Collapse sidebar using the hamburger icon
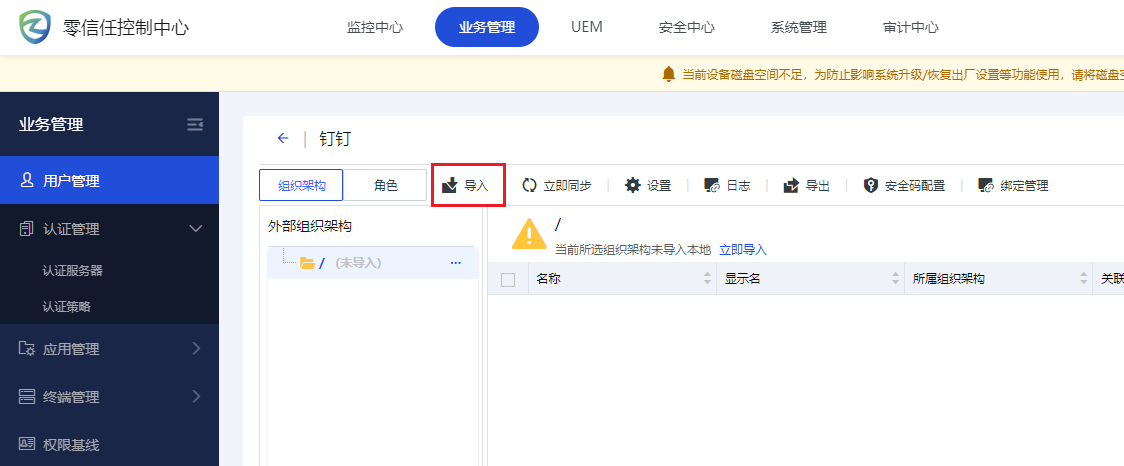Image resolution: width=1124 pixels, height=466 pixels. (x=195, y=125)
